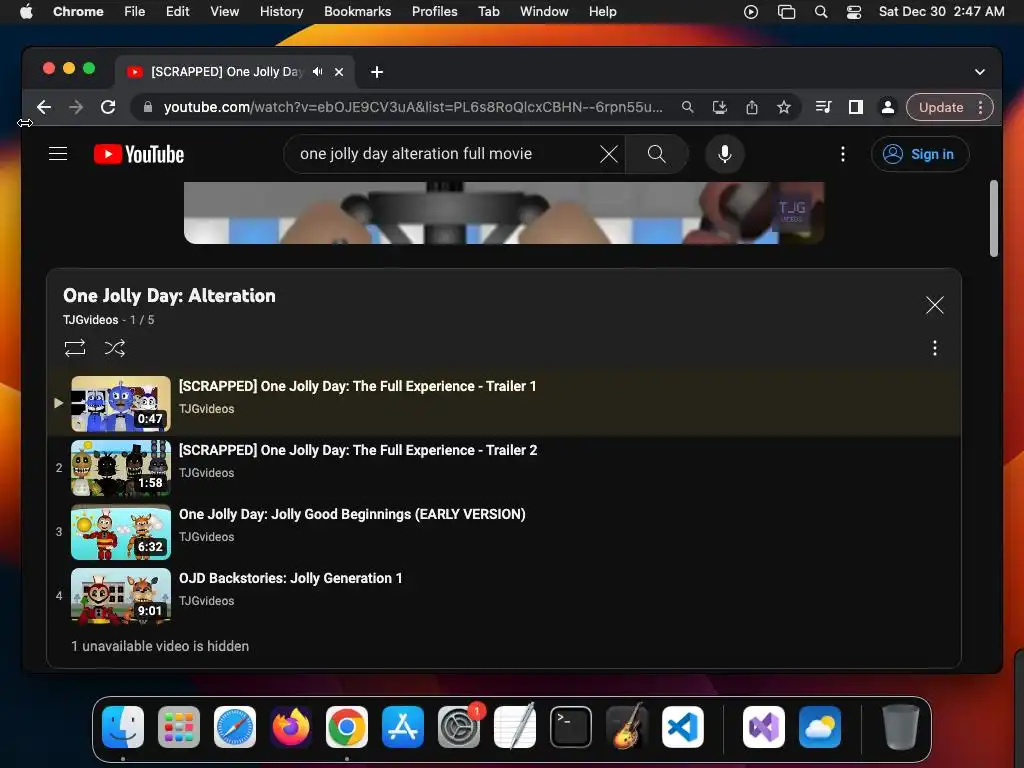Run search with the magnifier button

pos(656,154)
